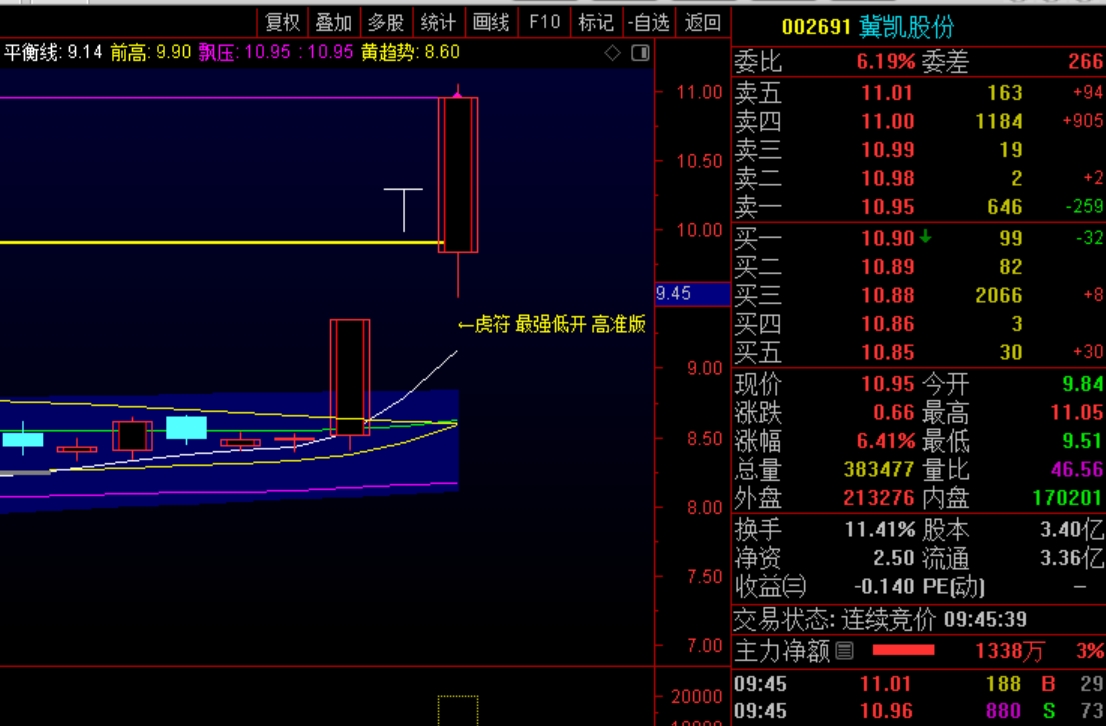Select 卖二 price 10.98

tap(887, 179)
